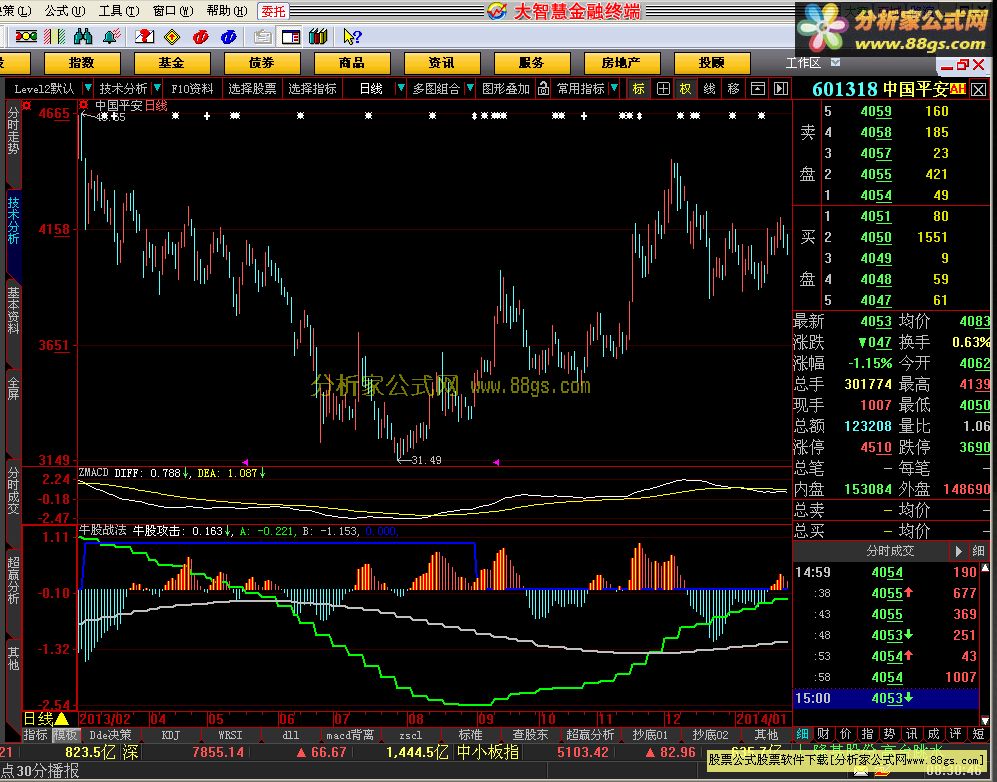Screen dimensions: 997x782
Task: Select the 超赢分析 bottom tab
Action: pyautogui.click(x=590, y=735)
